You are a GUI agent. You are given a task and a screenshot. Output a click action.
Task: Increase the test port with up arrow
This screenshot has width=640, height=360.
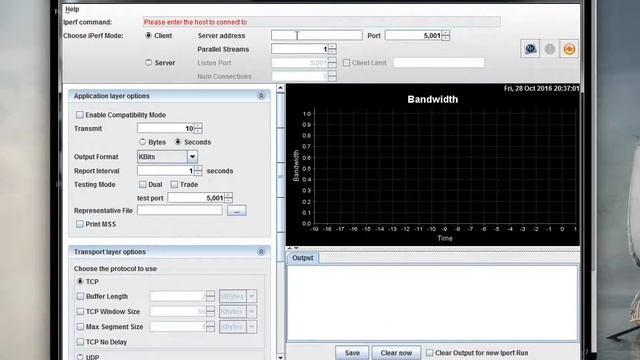[x=229, y=195]
